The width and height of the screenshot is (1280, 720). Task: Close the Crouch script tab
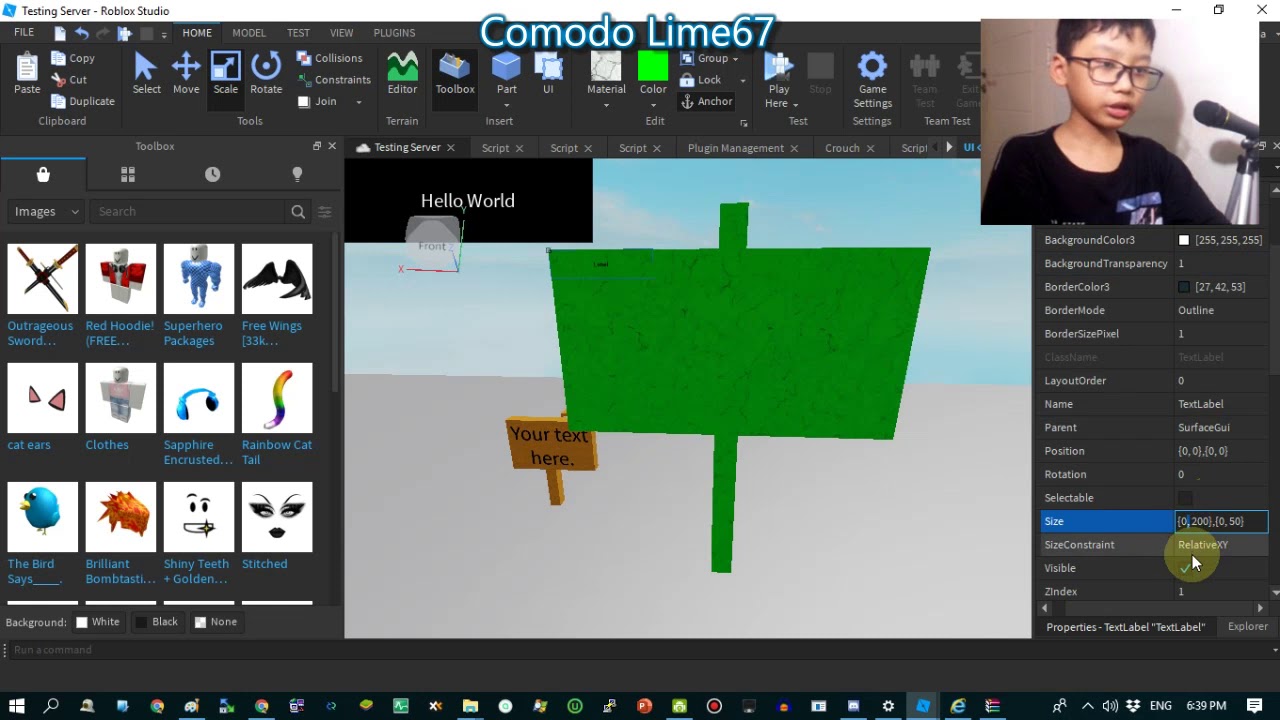pos(870,148)
